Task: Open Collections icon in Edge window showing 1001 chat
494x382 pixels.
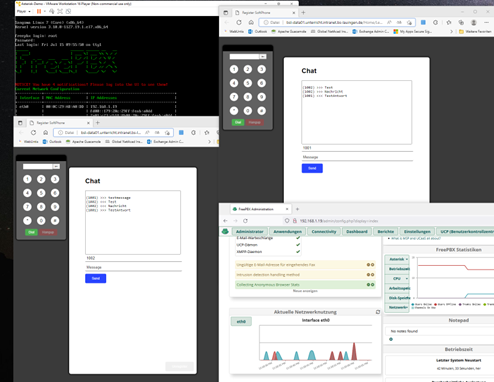Action: pyautogui.click(x=461, y=22)
